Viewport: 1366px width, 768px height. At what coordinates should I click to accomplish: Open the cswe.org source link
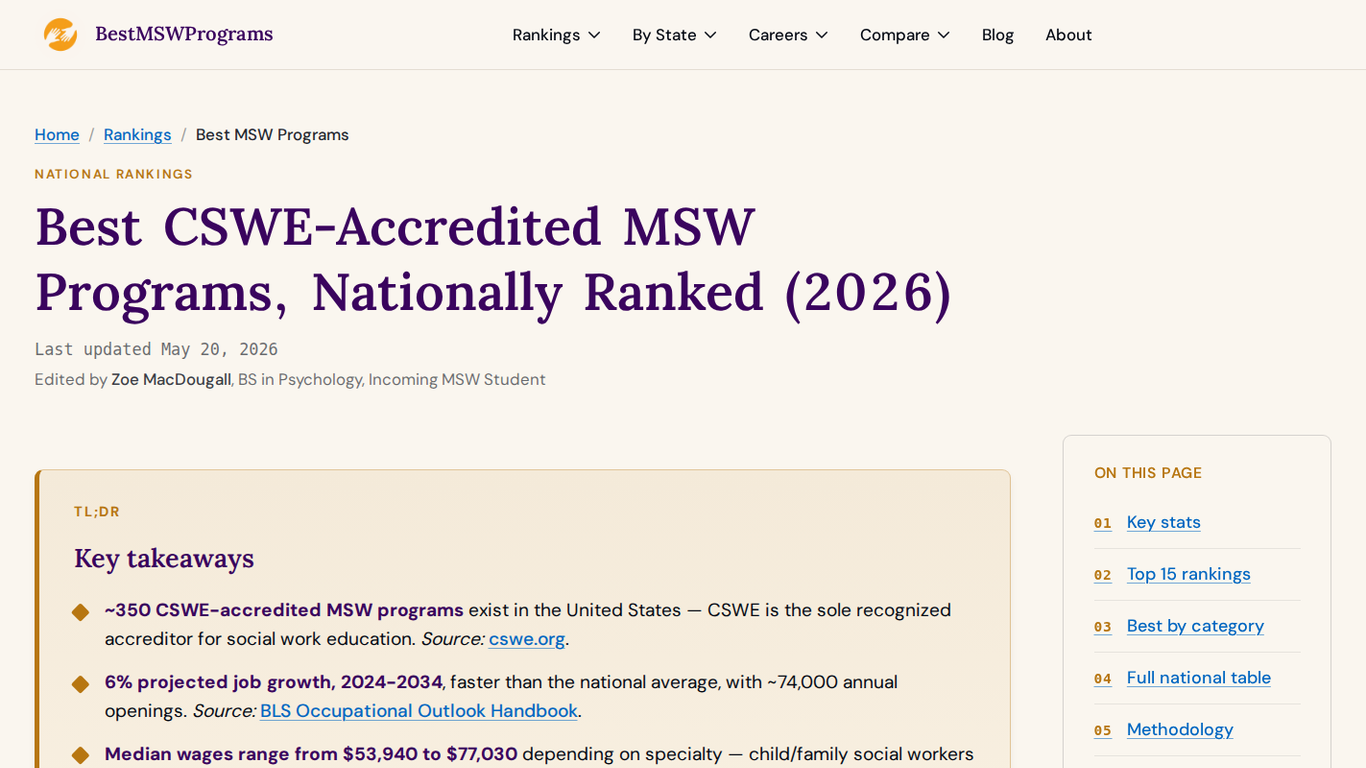(527, 639)
